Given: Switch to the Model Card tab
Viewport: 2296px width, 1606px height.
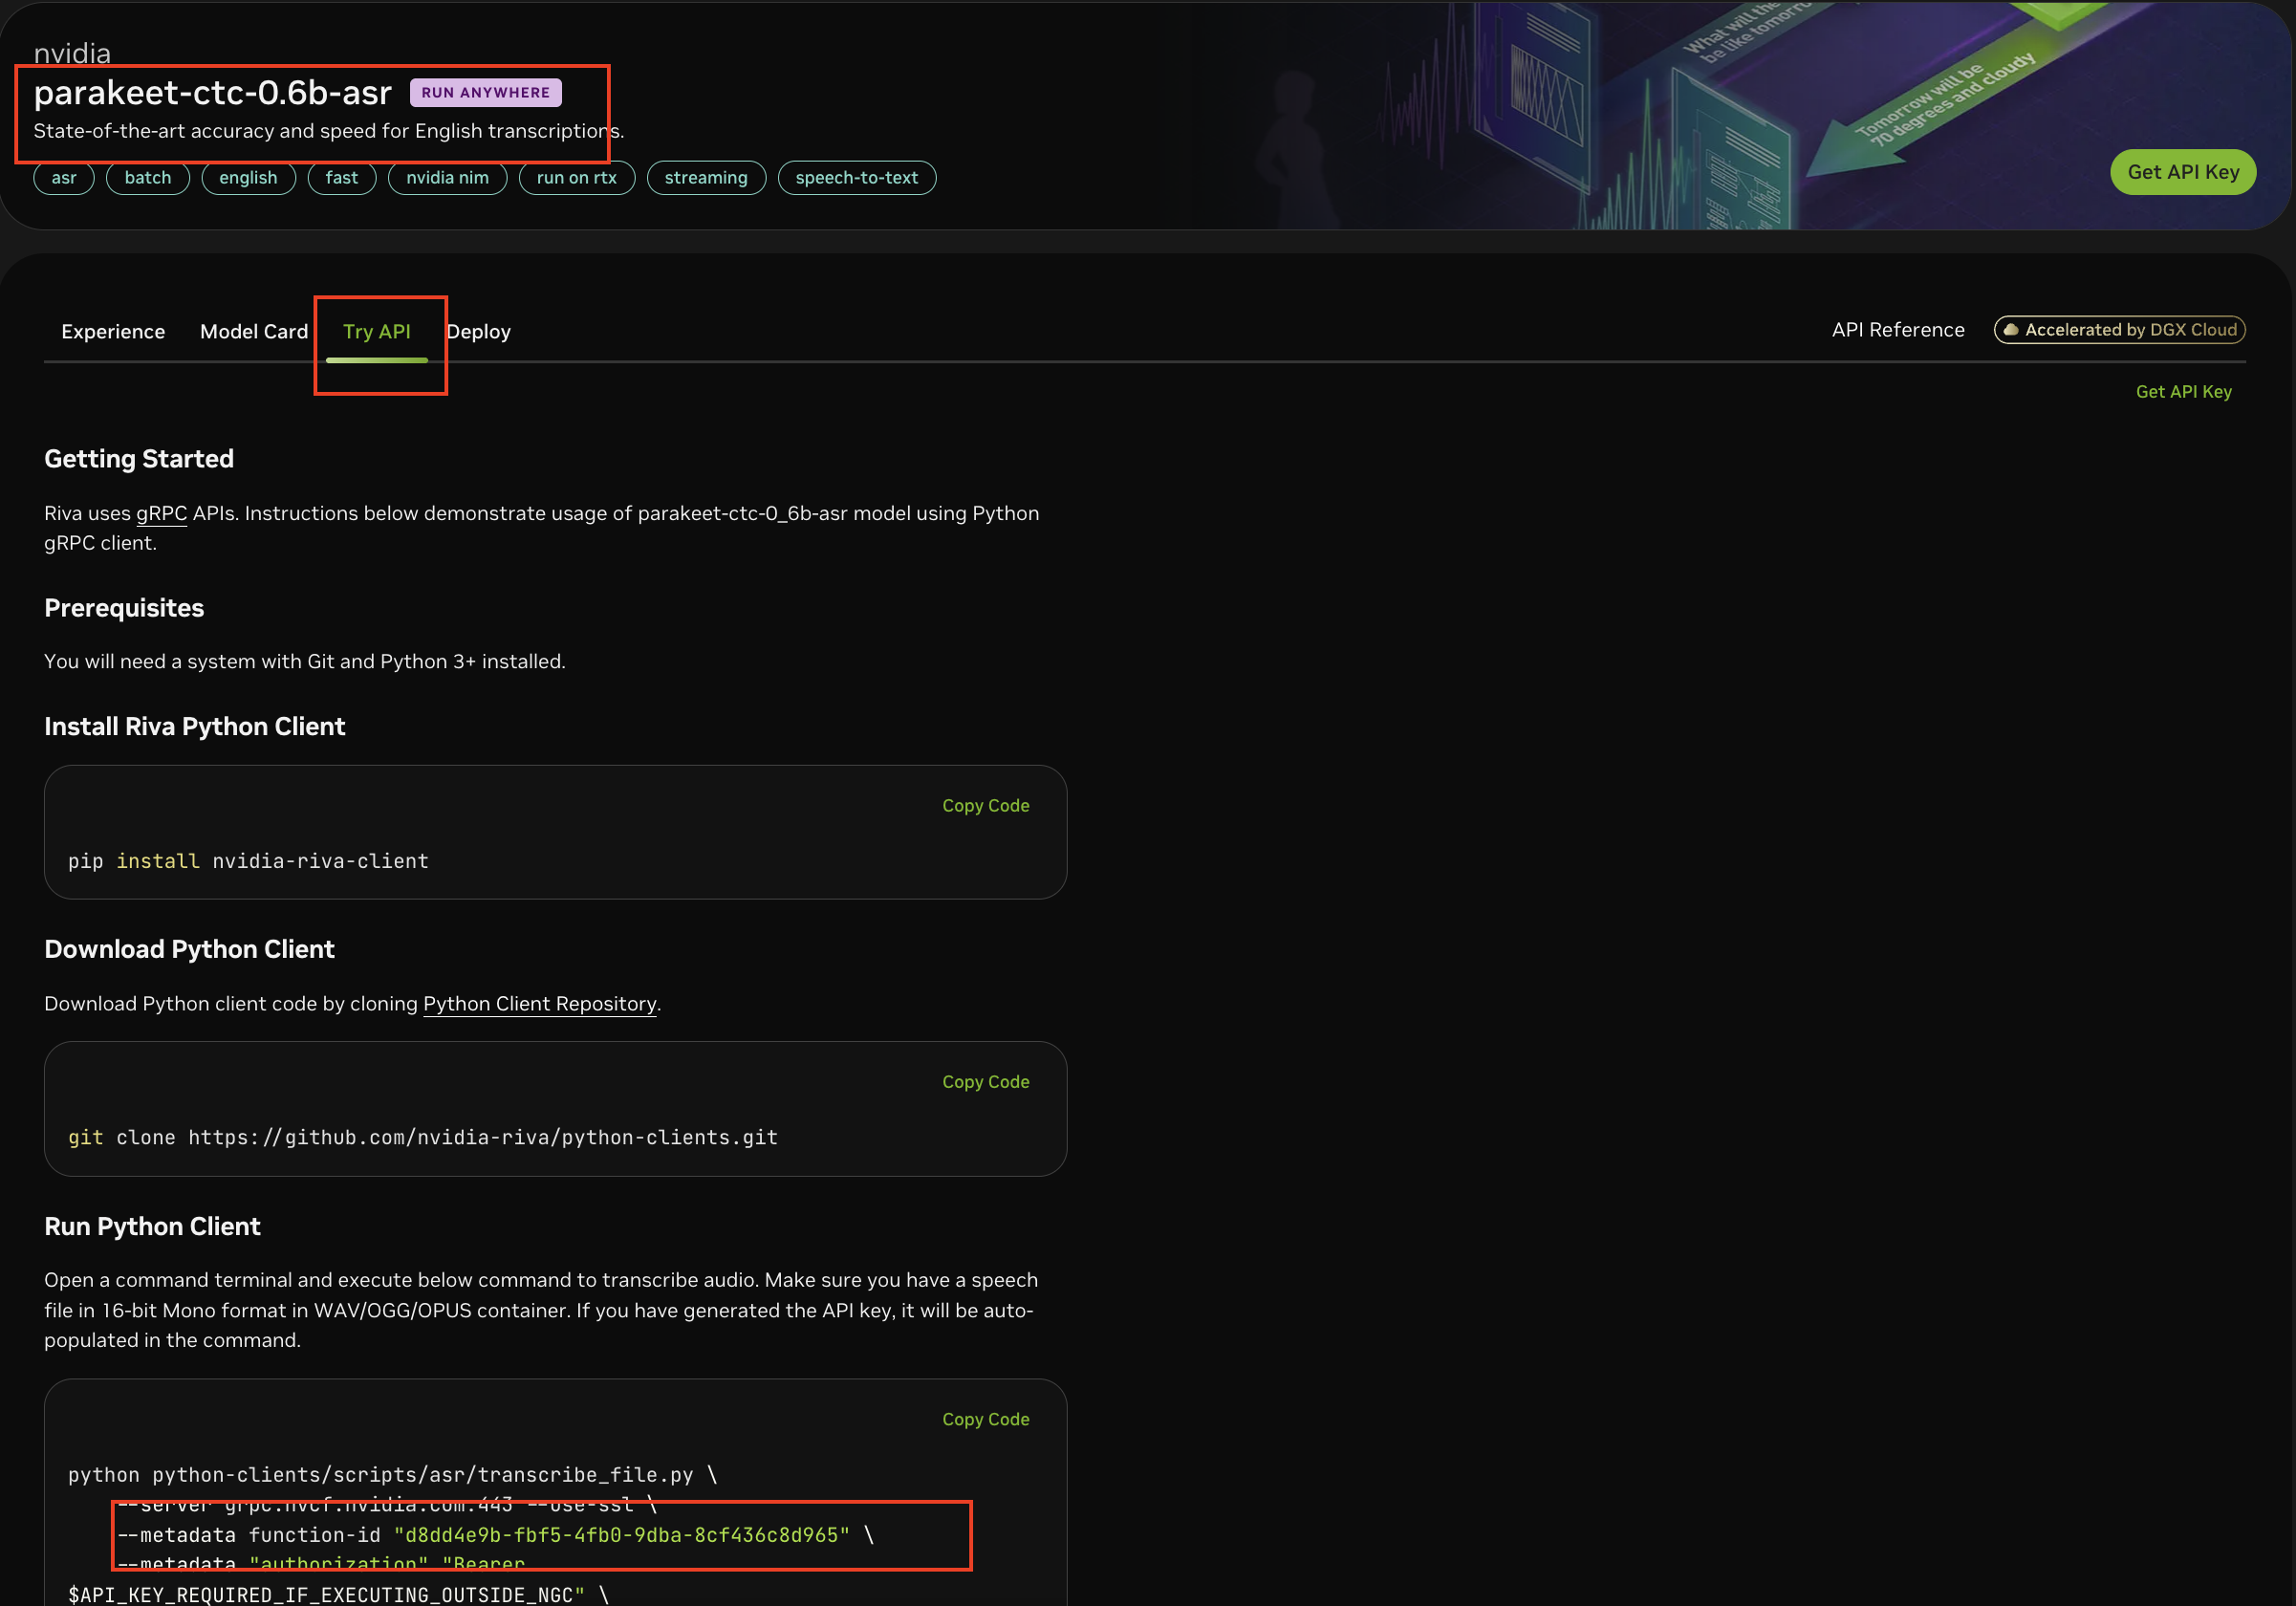Looking at the screenshot, I should coord(254,331).
